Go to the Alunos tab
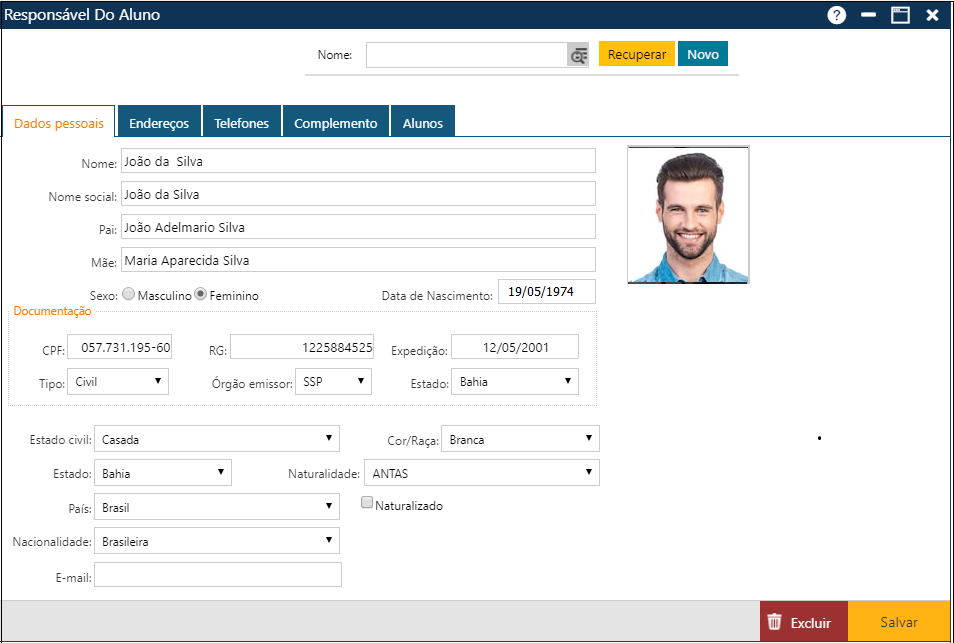Viewport: 954px width, 643px height. [422, 123]
